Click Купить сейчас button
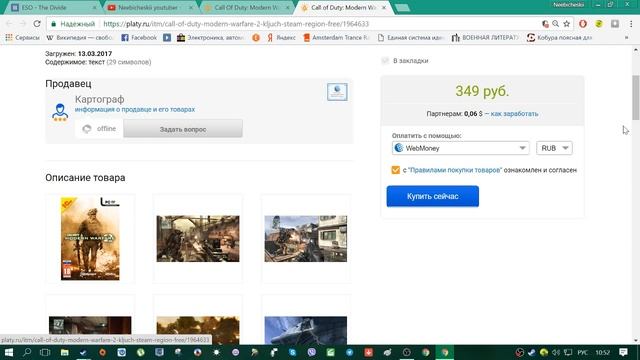This screenshot has width=640, height=360. [x=433, y=196]
